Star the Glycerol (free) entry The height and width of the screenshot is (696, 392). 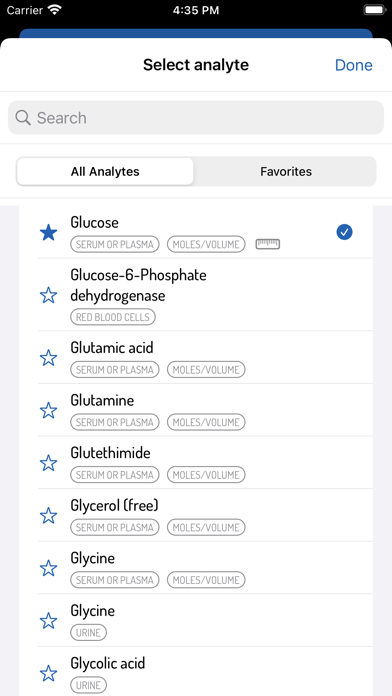(x=48, y=516)
